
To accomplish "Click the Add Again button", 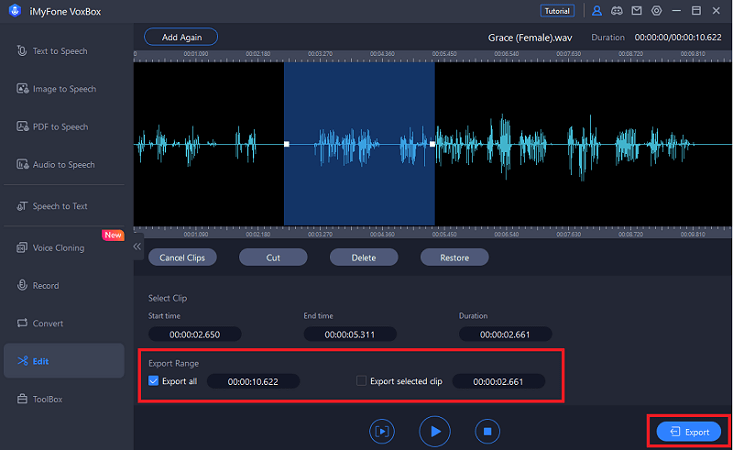I will coord(181,37).
